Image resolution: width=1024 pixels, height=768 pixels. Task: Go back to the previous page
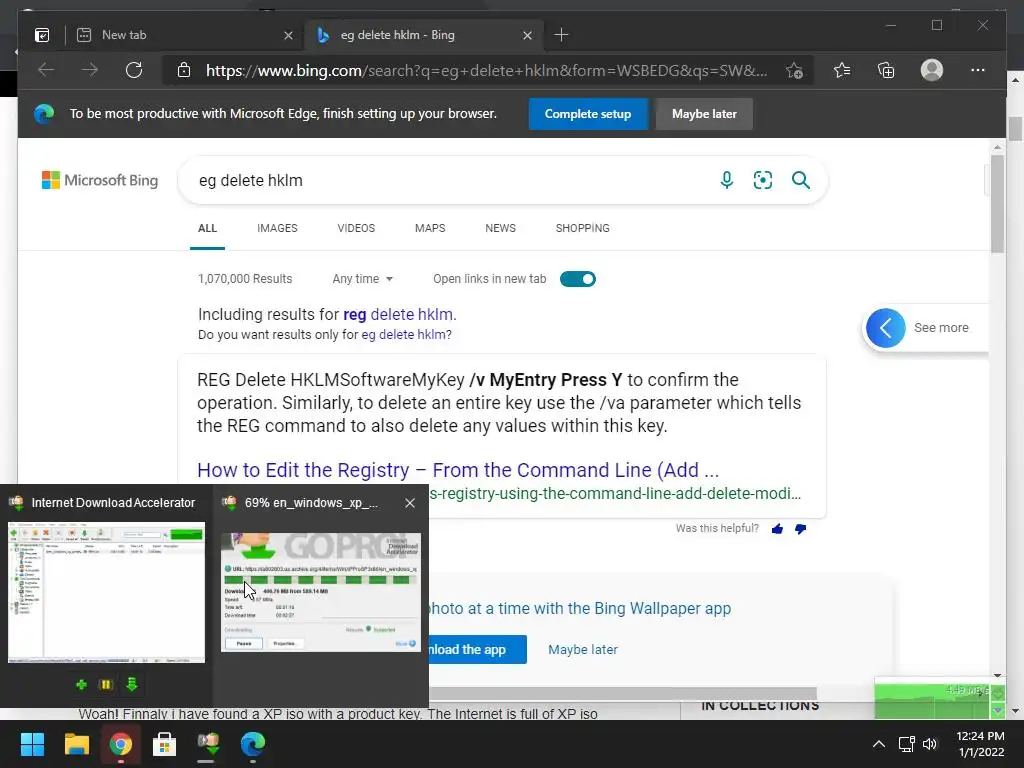pyautogui.click(x=46, y=70)
